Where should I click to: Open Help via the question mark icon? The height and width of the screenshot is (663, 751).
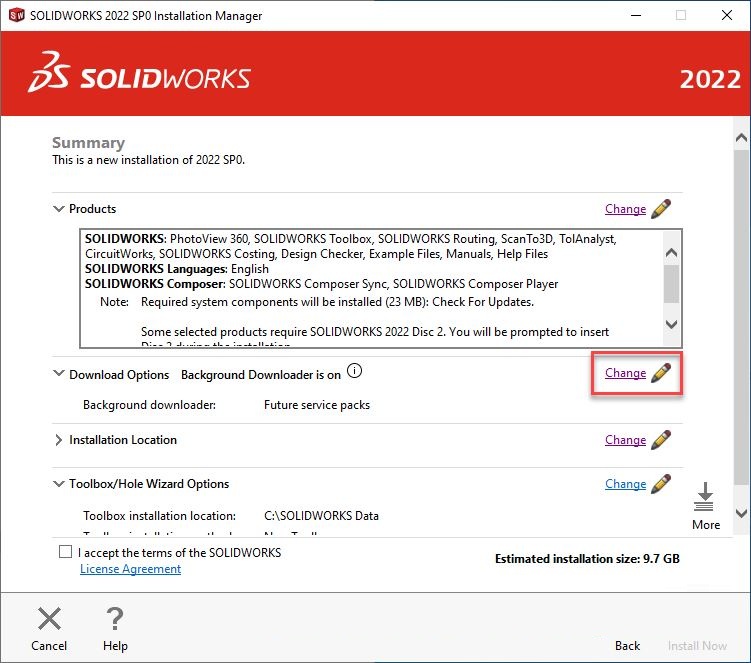[x=115, y=618]
